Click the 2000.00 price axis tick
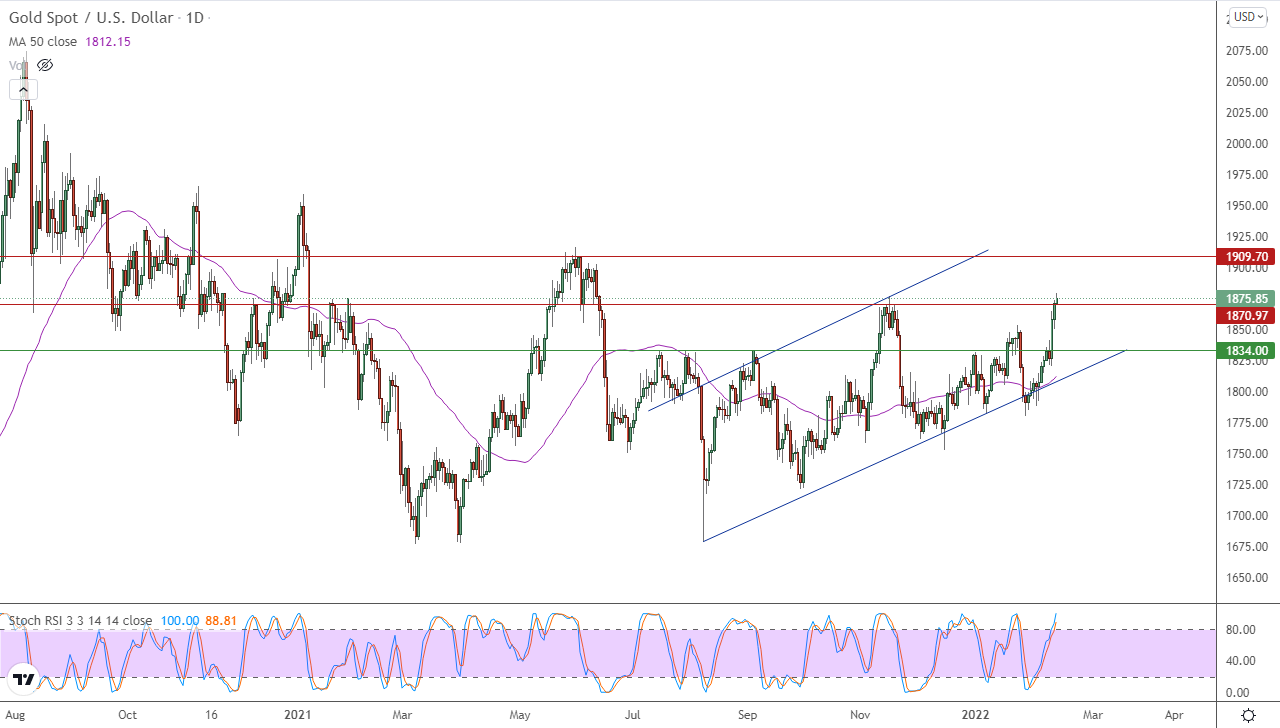 coord(1246,144)
